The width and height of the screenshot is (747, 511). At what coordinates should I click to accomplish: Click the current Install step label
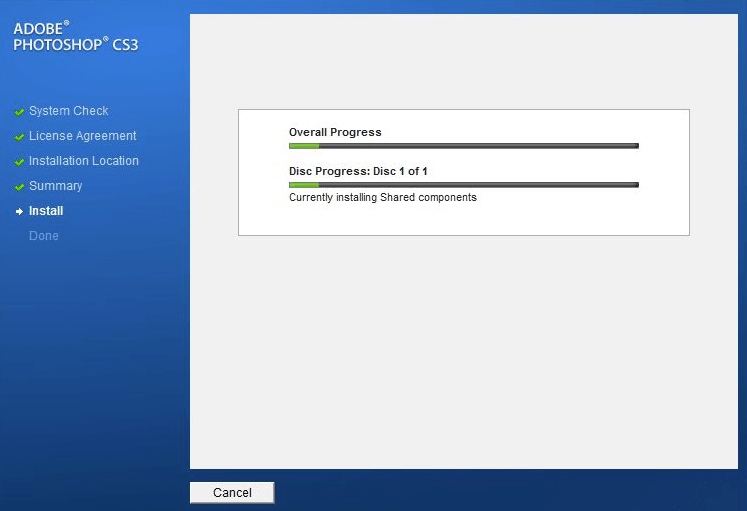[x=46, y=211]
